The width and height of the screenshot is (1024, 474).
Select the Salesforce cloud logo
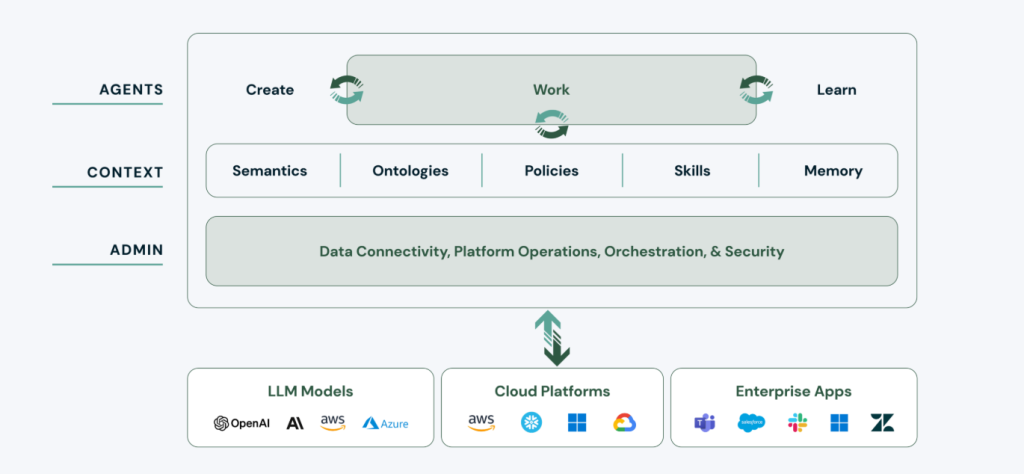pos(751,423)
